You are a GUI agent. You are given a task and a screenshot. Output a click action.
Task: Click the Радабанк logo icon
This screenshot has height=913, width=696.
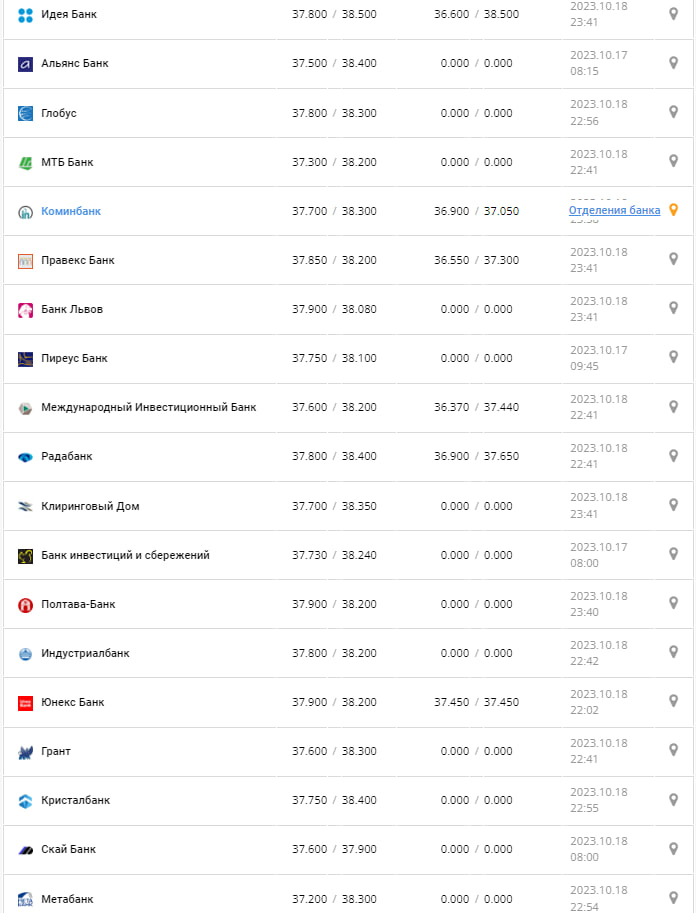click(x=26, y=457)
